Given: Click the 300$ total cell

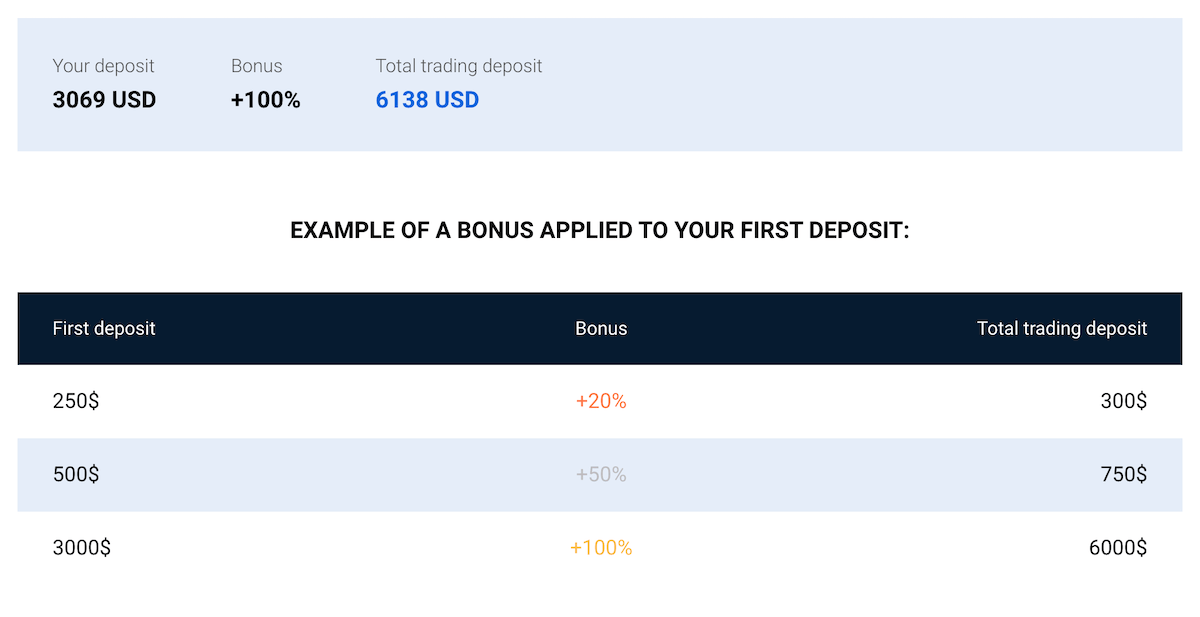Looking at the screenshot, I should tap(1124, 401).
